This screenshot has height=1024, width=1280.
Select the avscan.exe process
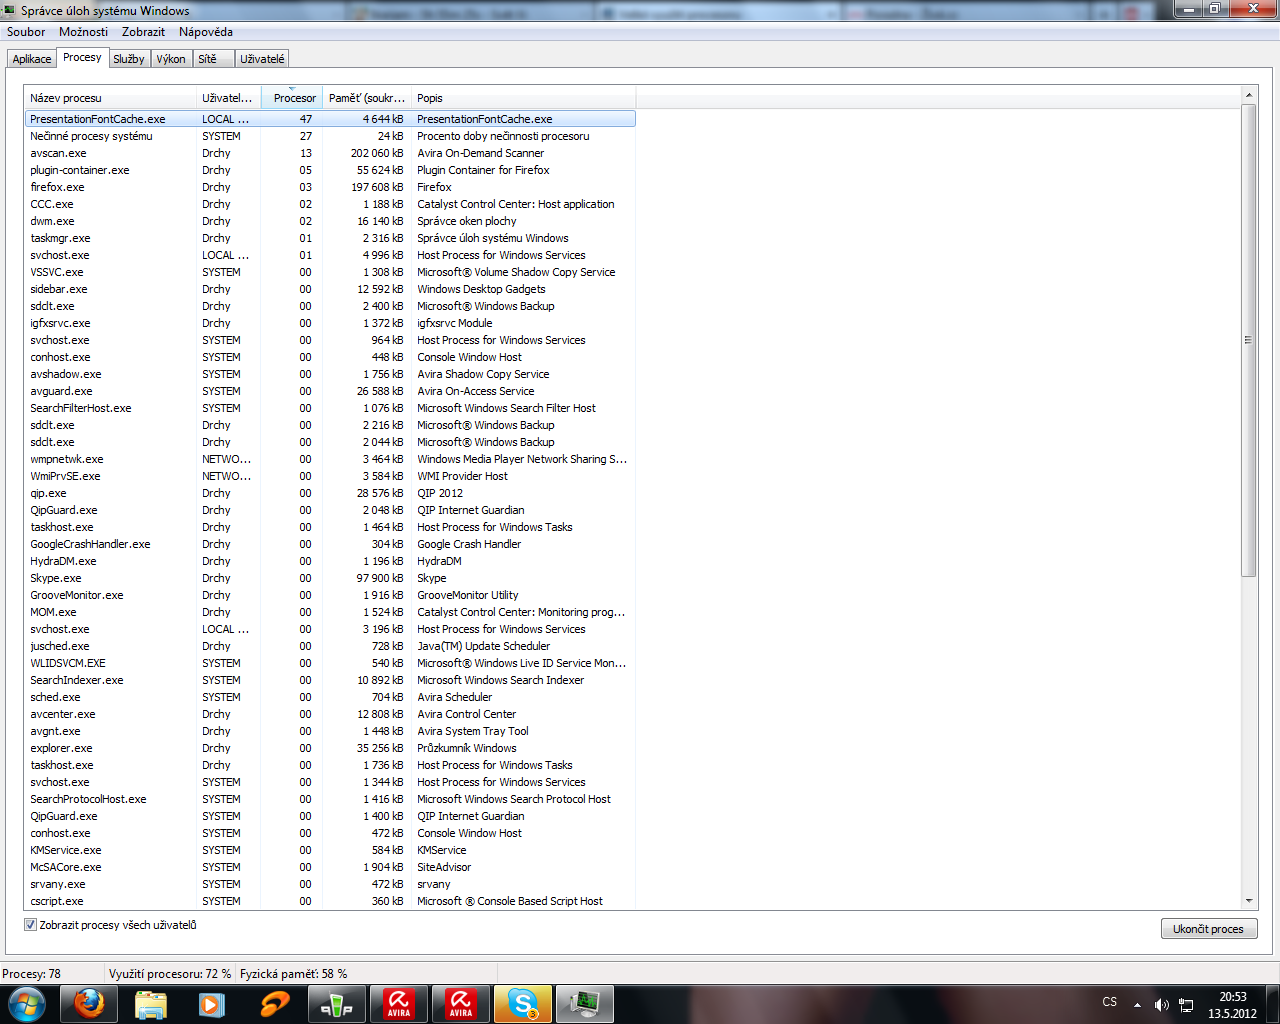coord(330,153)
